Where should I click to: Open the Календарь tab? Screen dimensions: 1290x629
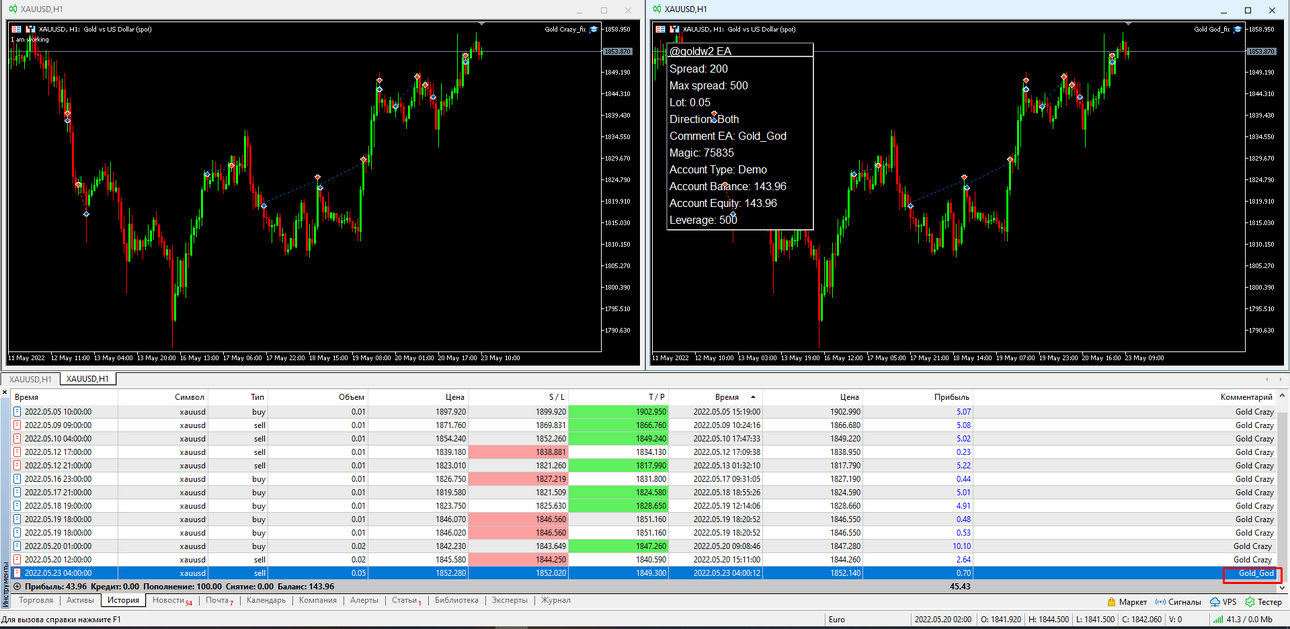[265, 601]
